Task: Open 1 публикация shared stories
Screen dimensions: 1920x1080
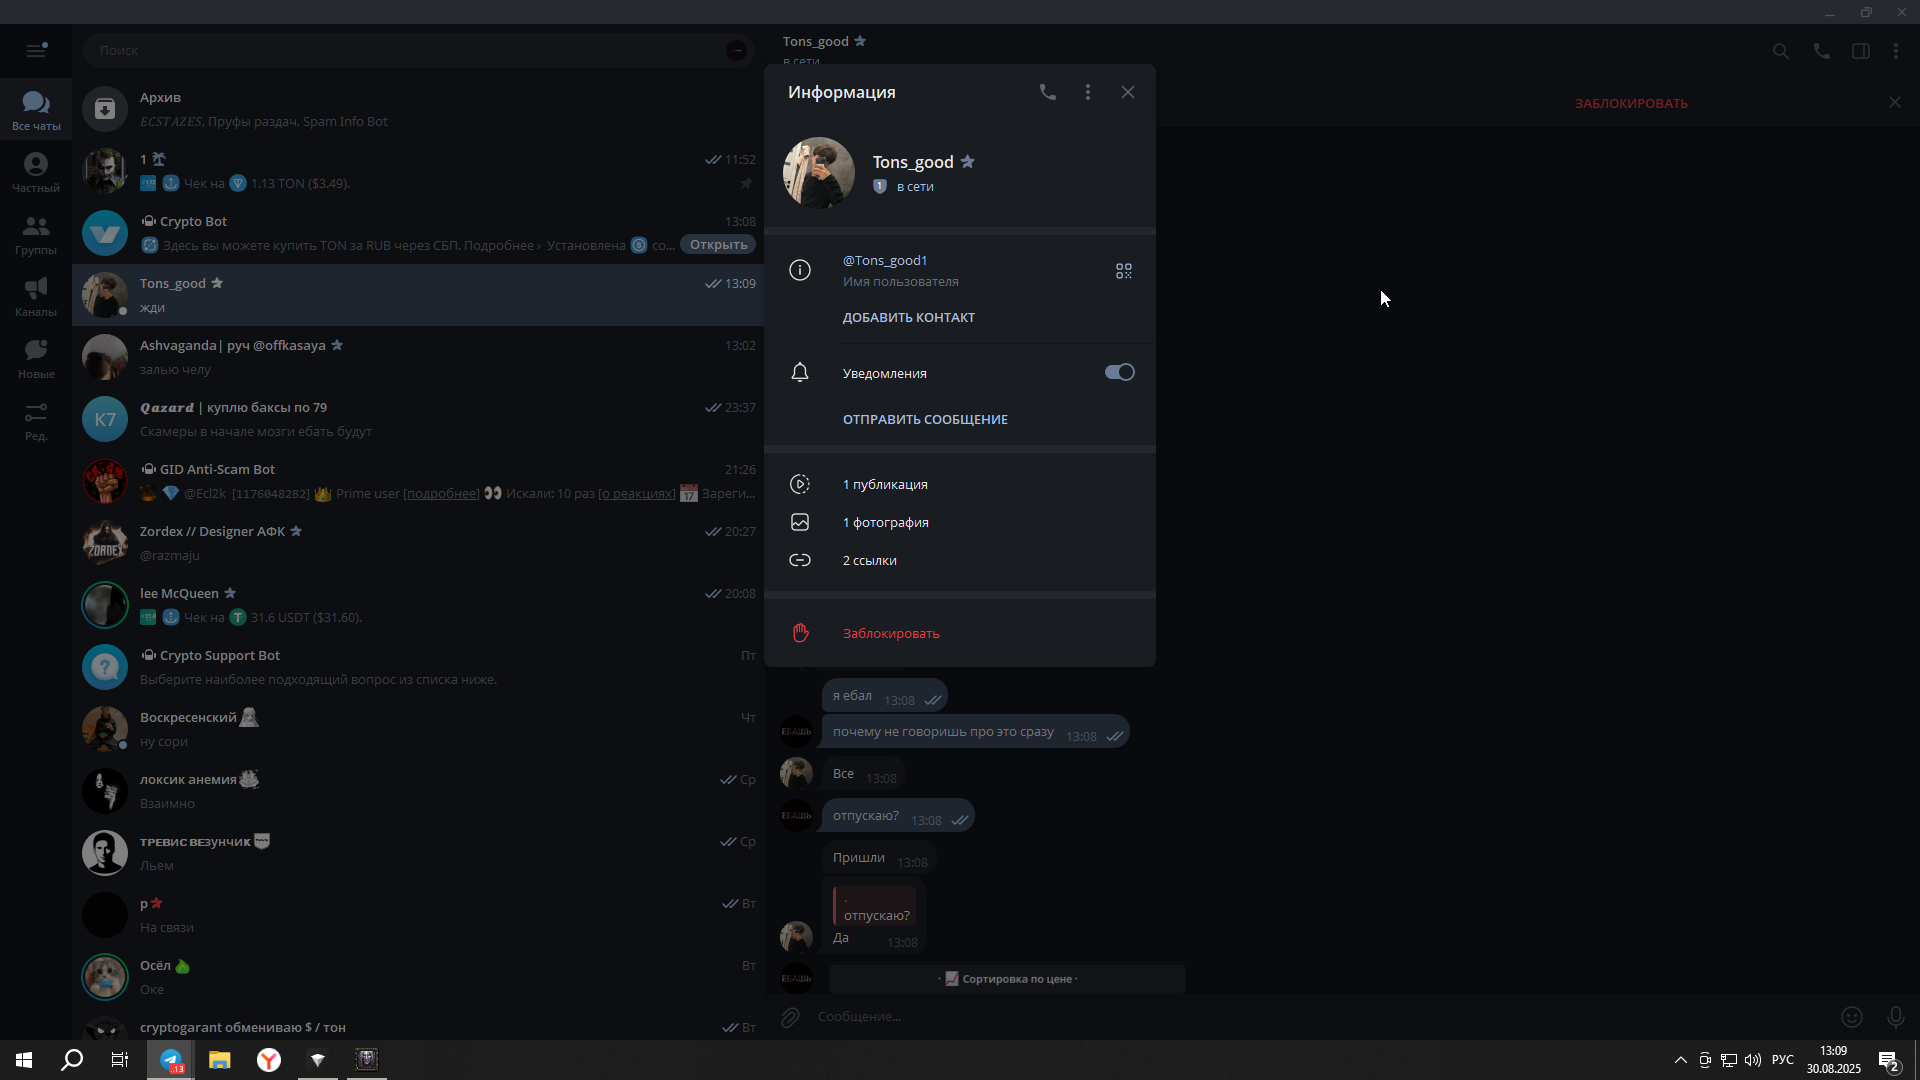Action: click(x=960, y=484)
